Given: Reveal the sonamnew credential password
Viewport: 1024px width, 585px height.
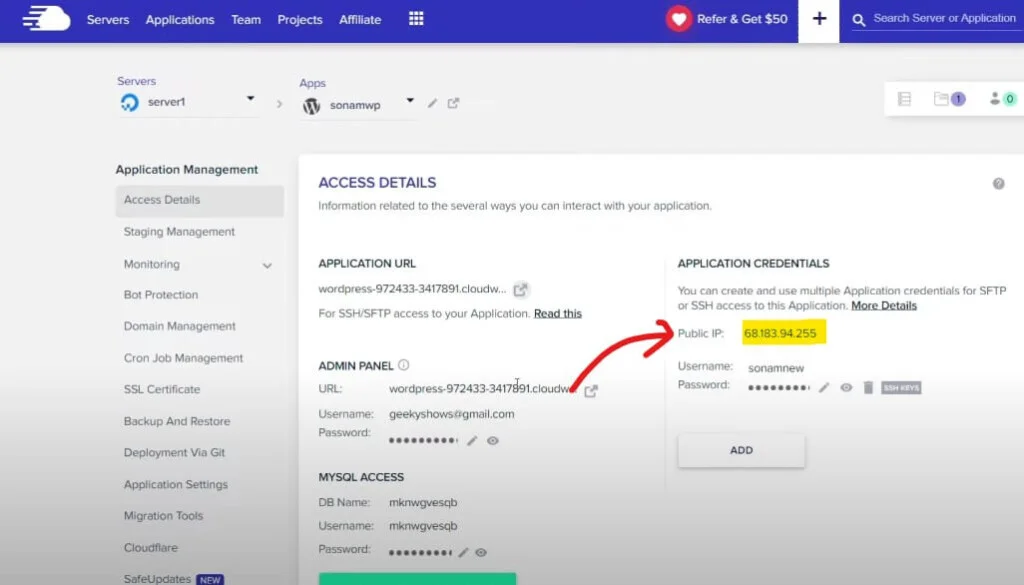Looking at the screenshot, I should tap(846, 387).
